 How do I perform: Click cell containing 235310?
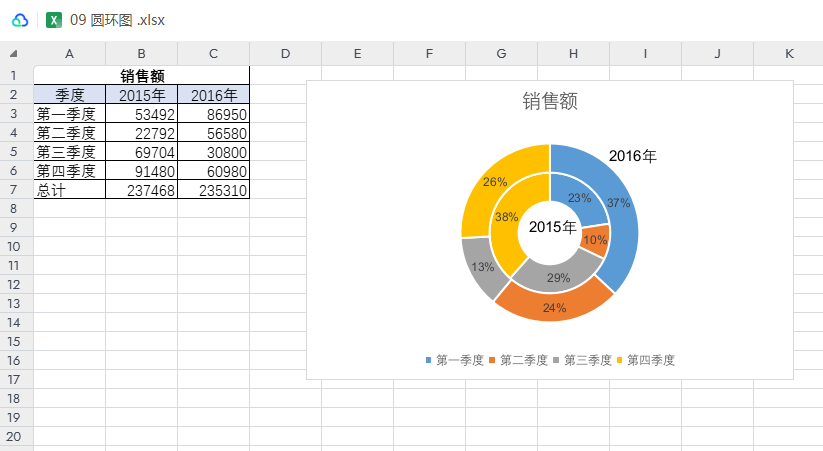(x=213, y=190)
